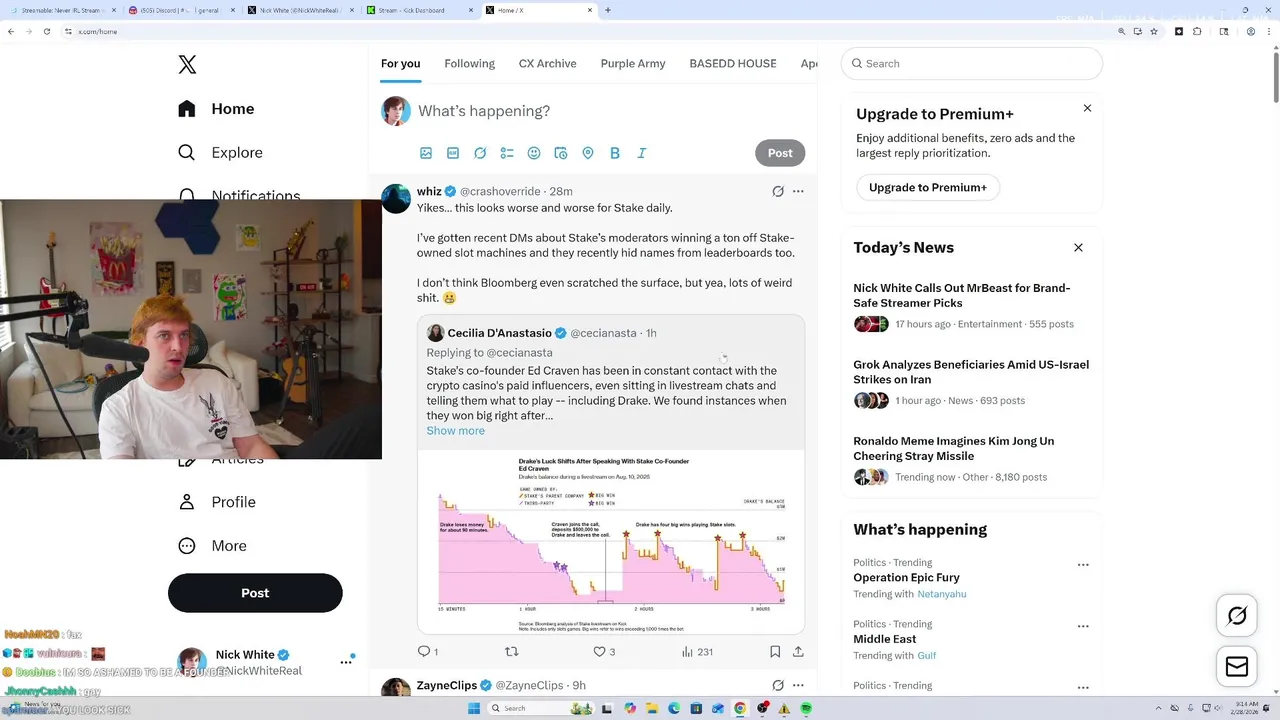Click whiz's profile avatar
This screenshot has width=1280, height=720.
tap(396, 198)
